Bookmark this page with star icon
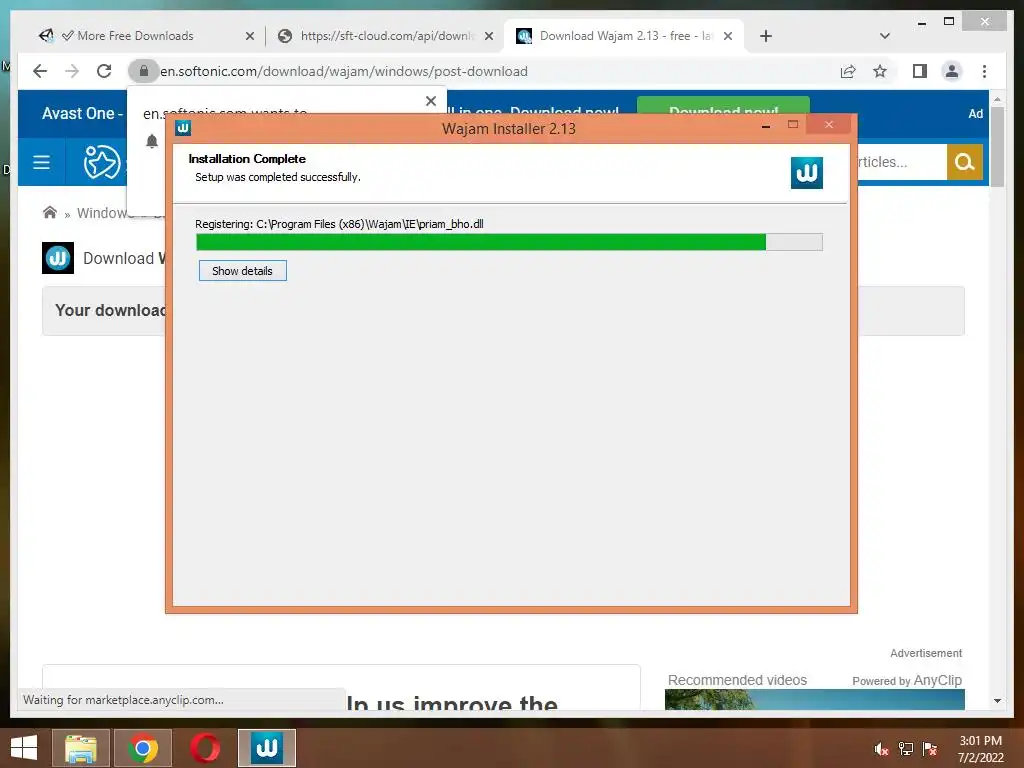The image size is (1024, 768). (880, 71)
